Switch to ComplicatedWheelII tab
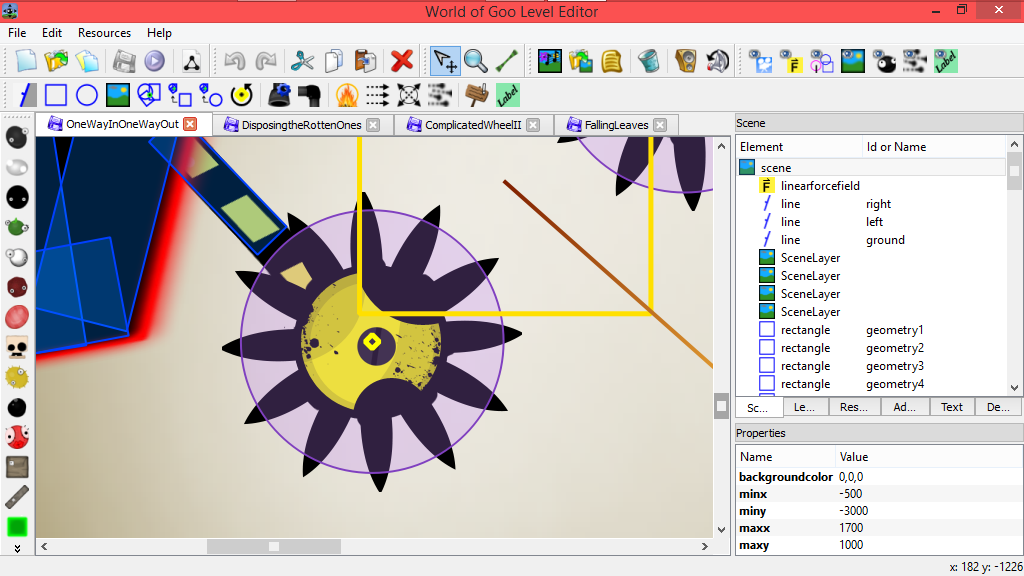 pos(473,125)
